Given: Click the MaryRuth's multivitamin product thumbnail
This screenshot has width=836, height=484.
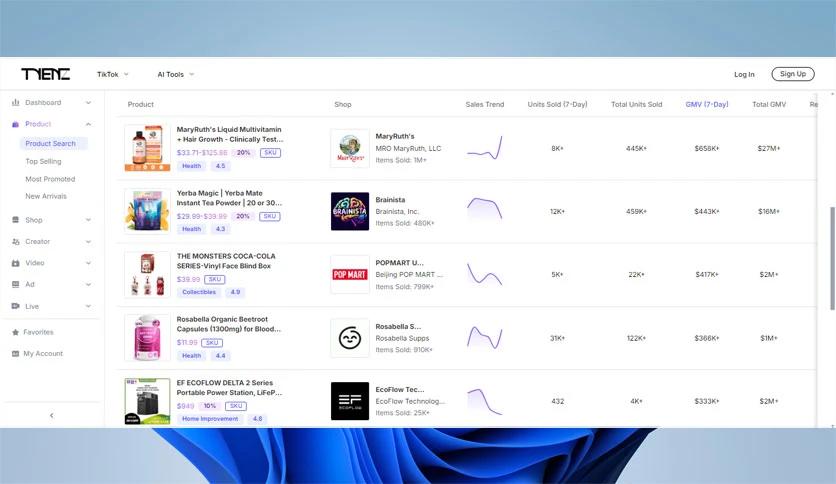Looking at the screenshot, I should coord(147,148).
